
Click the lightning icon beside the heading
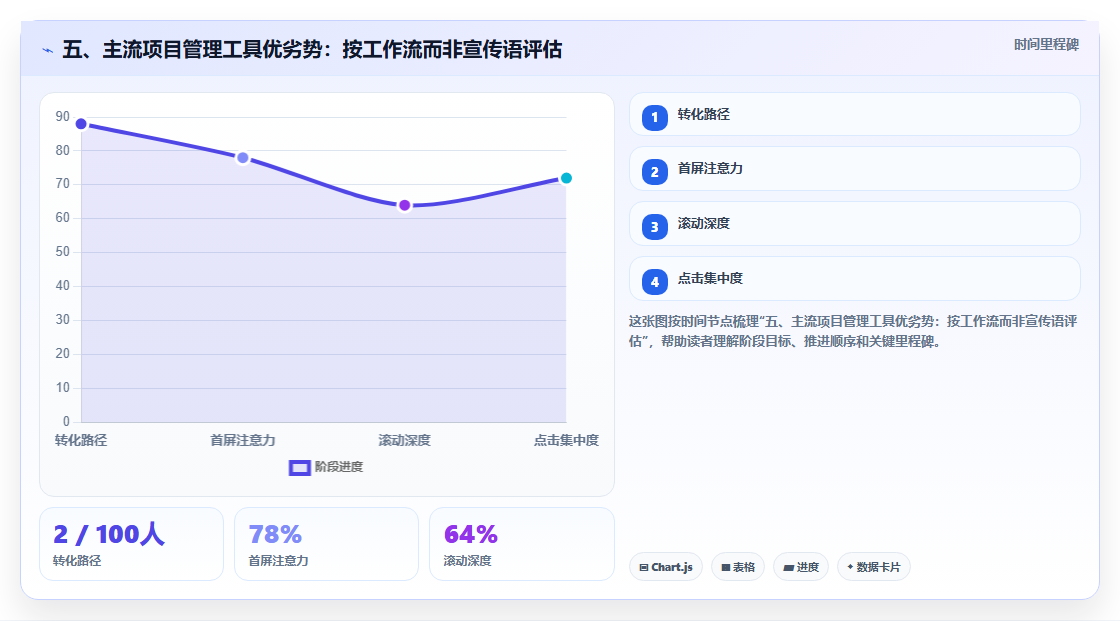[x=48, y=50]
